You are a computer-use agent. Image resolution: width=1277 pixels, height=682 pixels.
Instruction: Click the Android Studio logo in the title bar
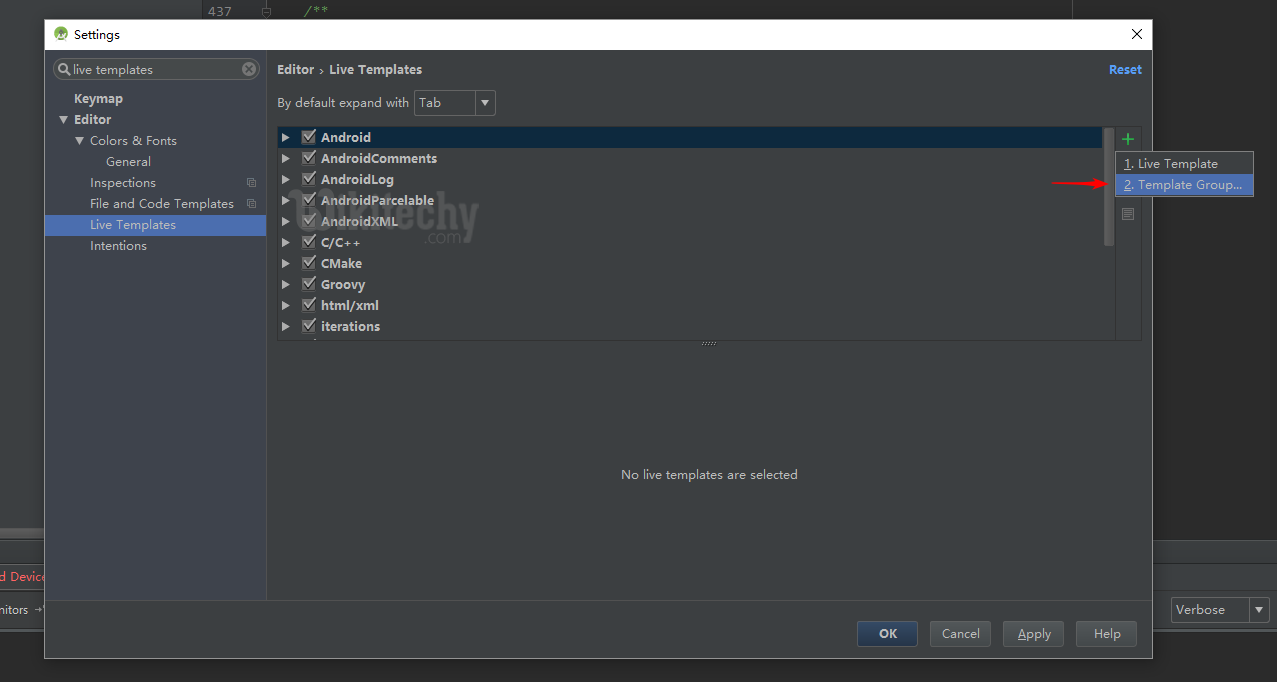[61, 33]
